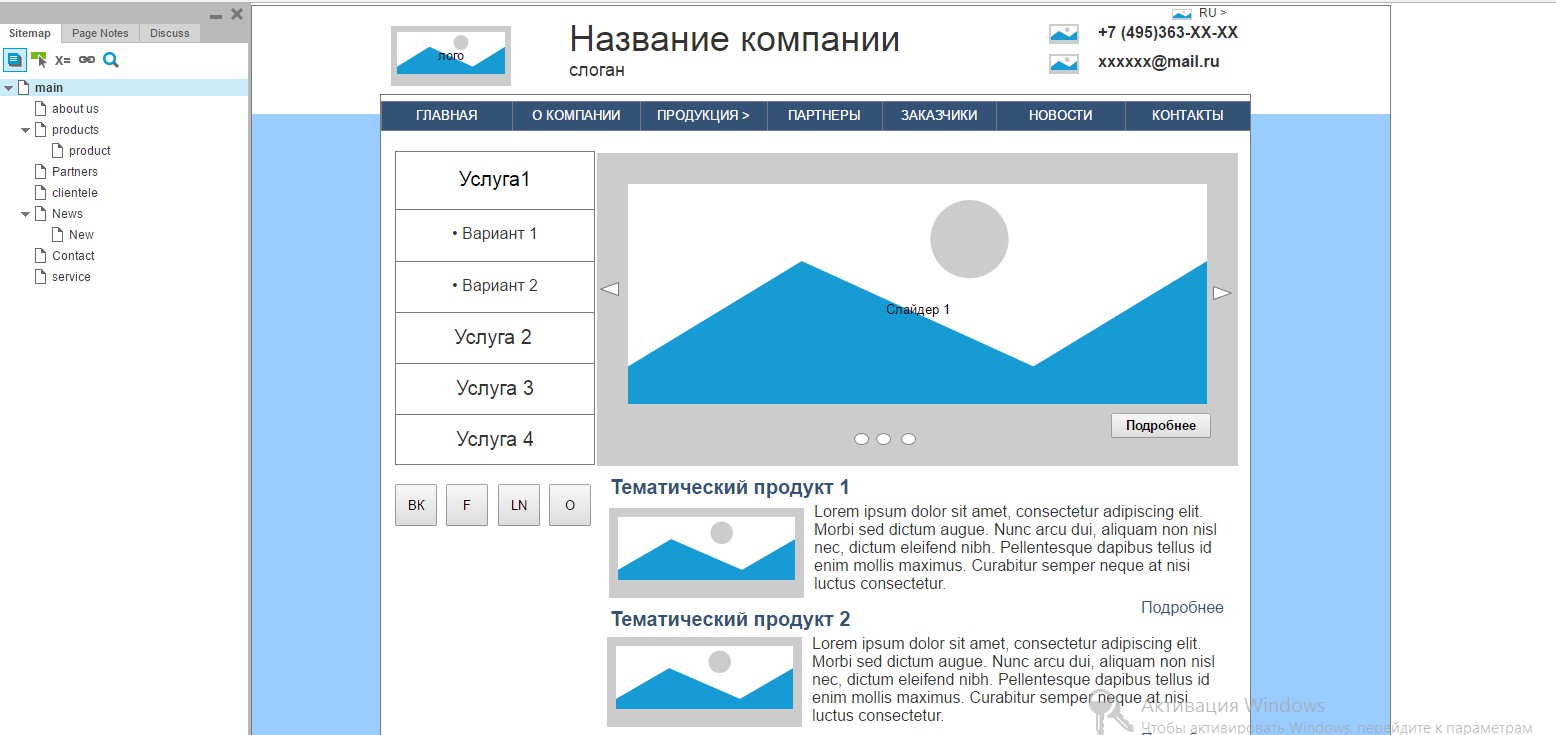Viewport: 1556px width, 735px height.
Task: Open the service page in sitemap
Action: click(x=71, y=277)
